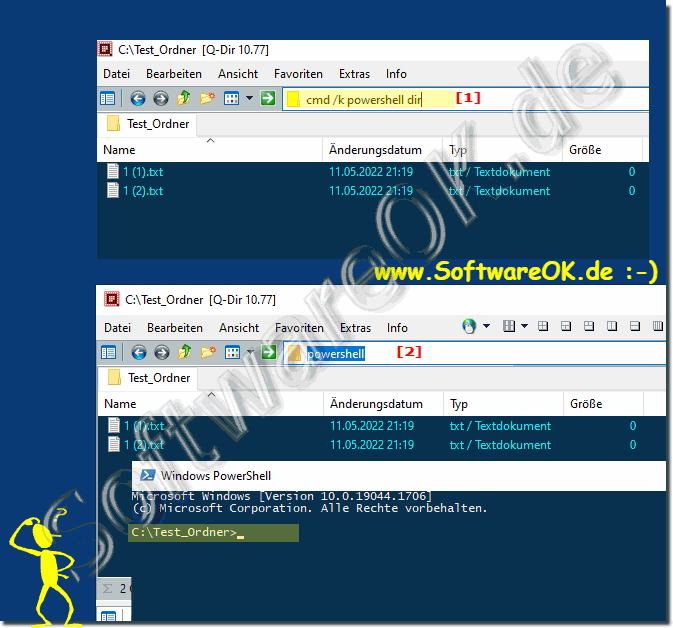Open Extras menu in upper Q-Dir window
Viewport: 673px width, 628px height.
354,74
